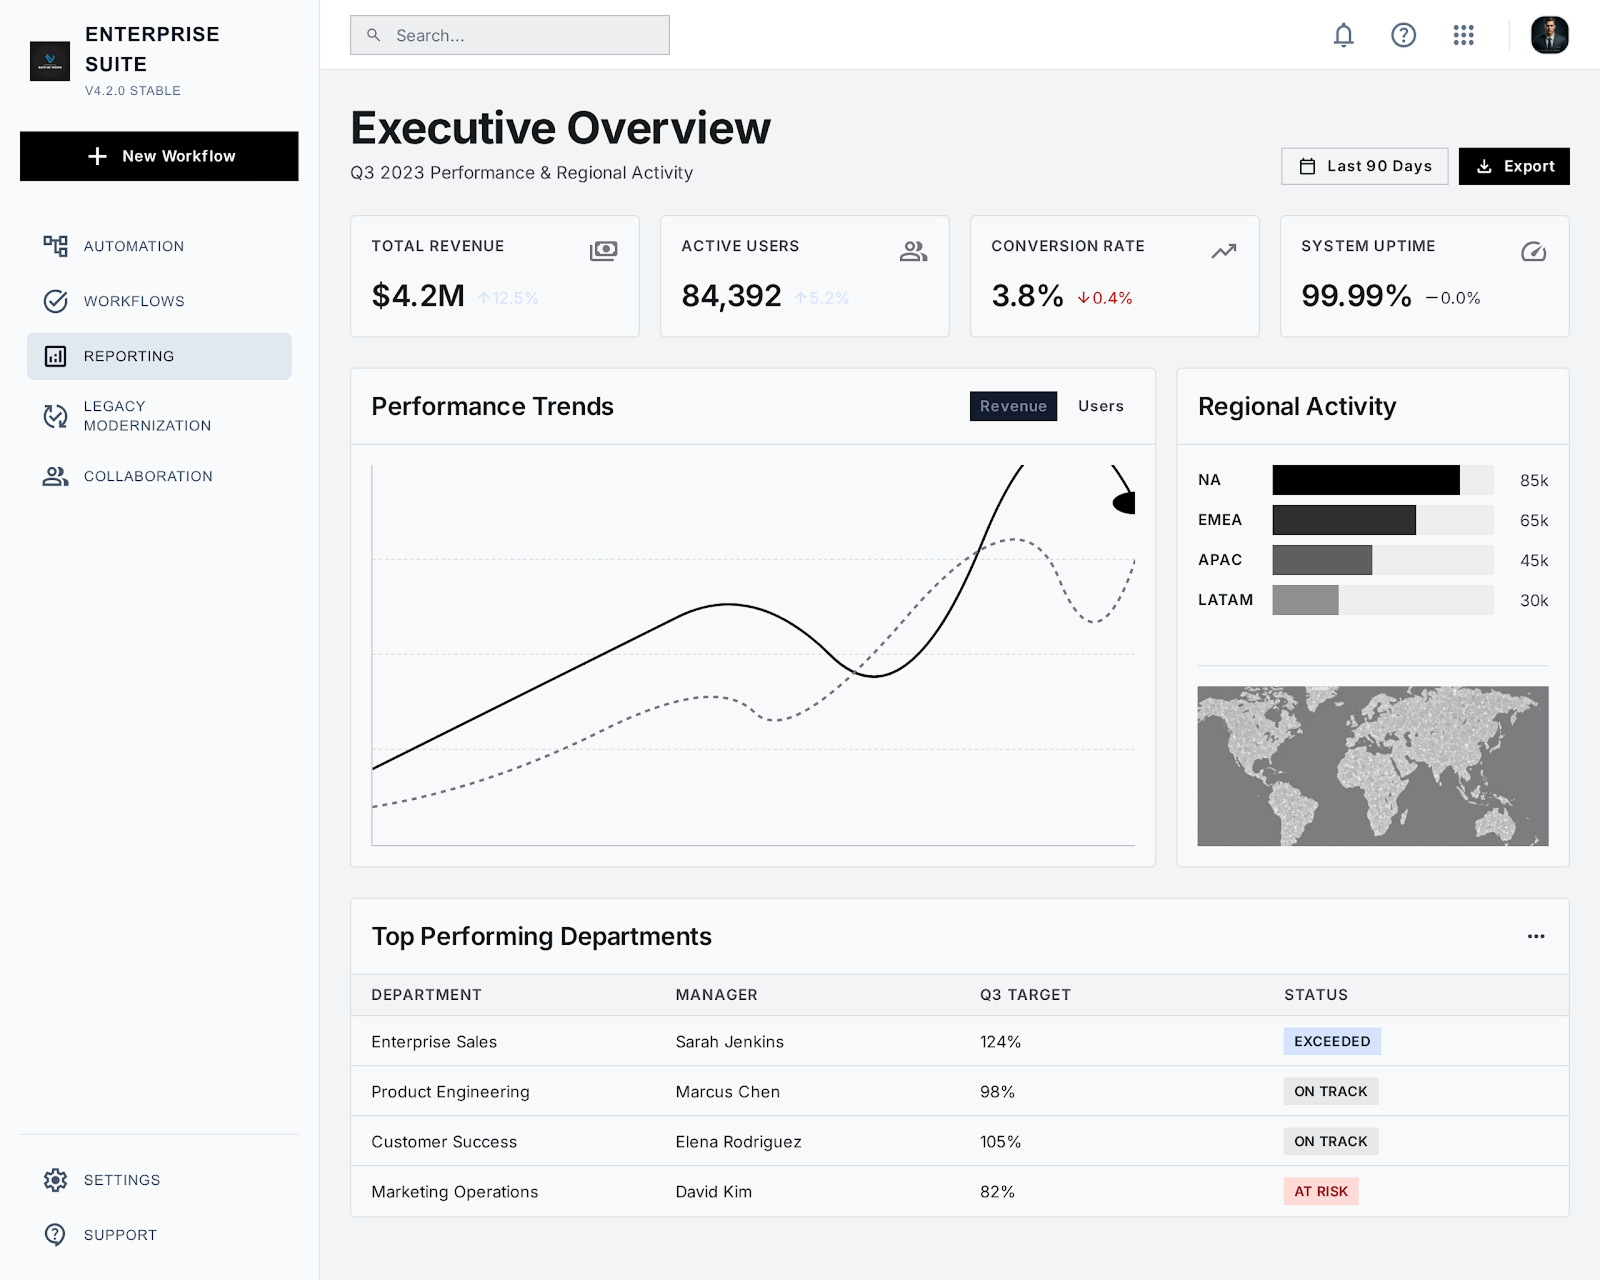
Task: Select the Customer Success department cell
Action: coord(444,1142)
